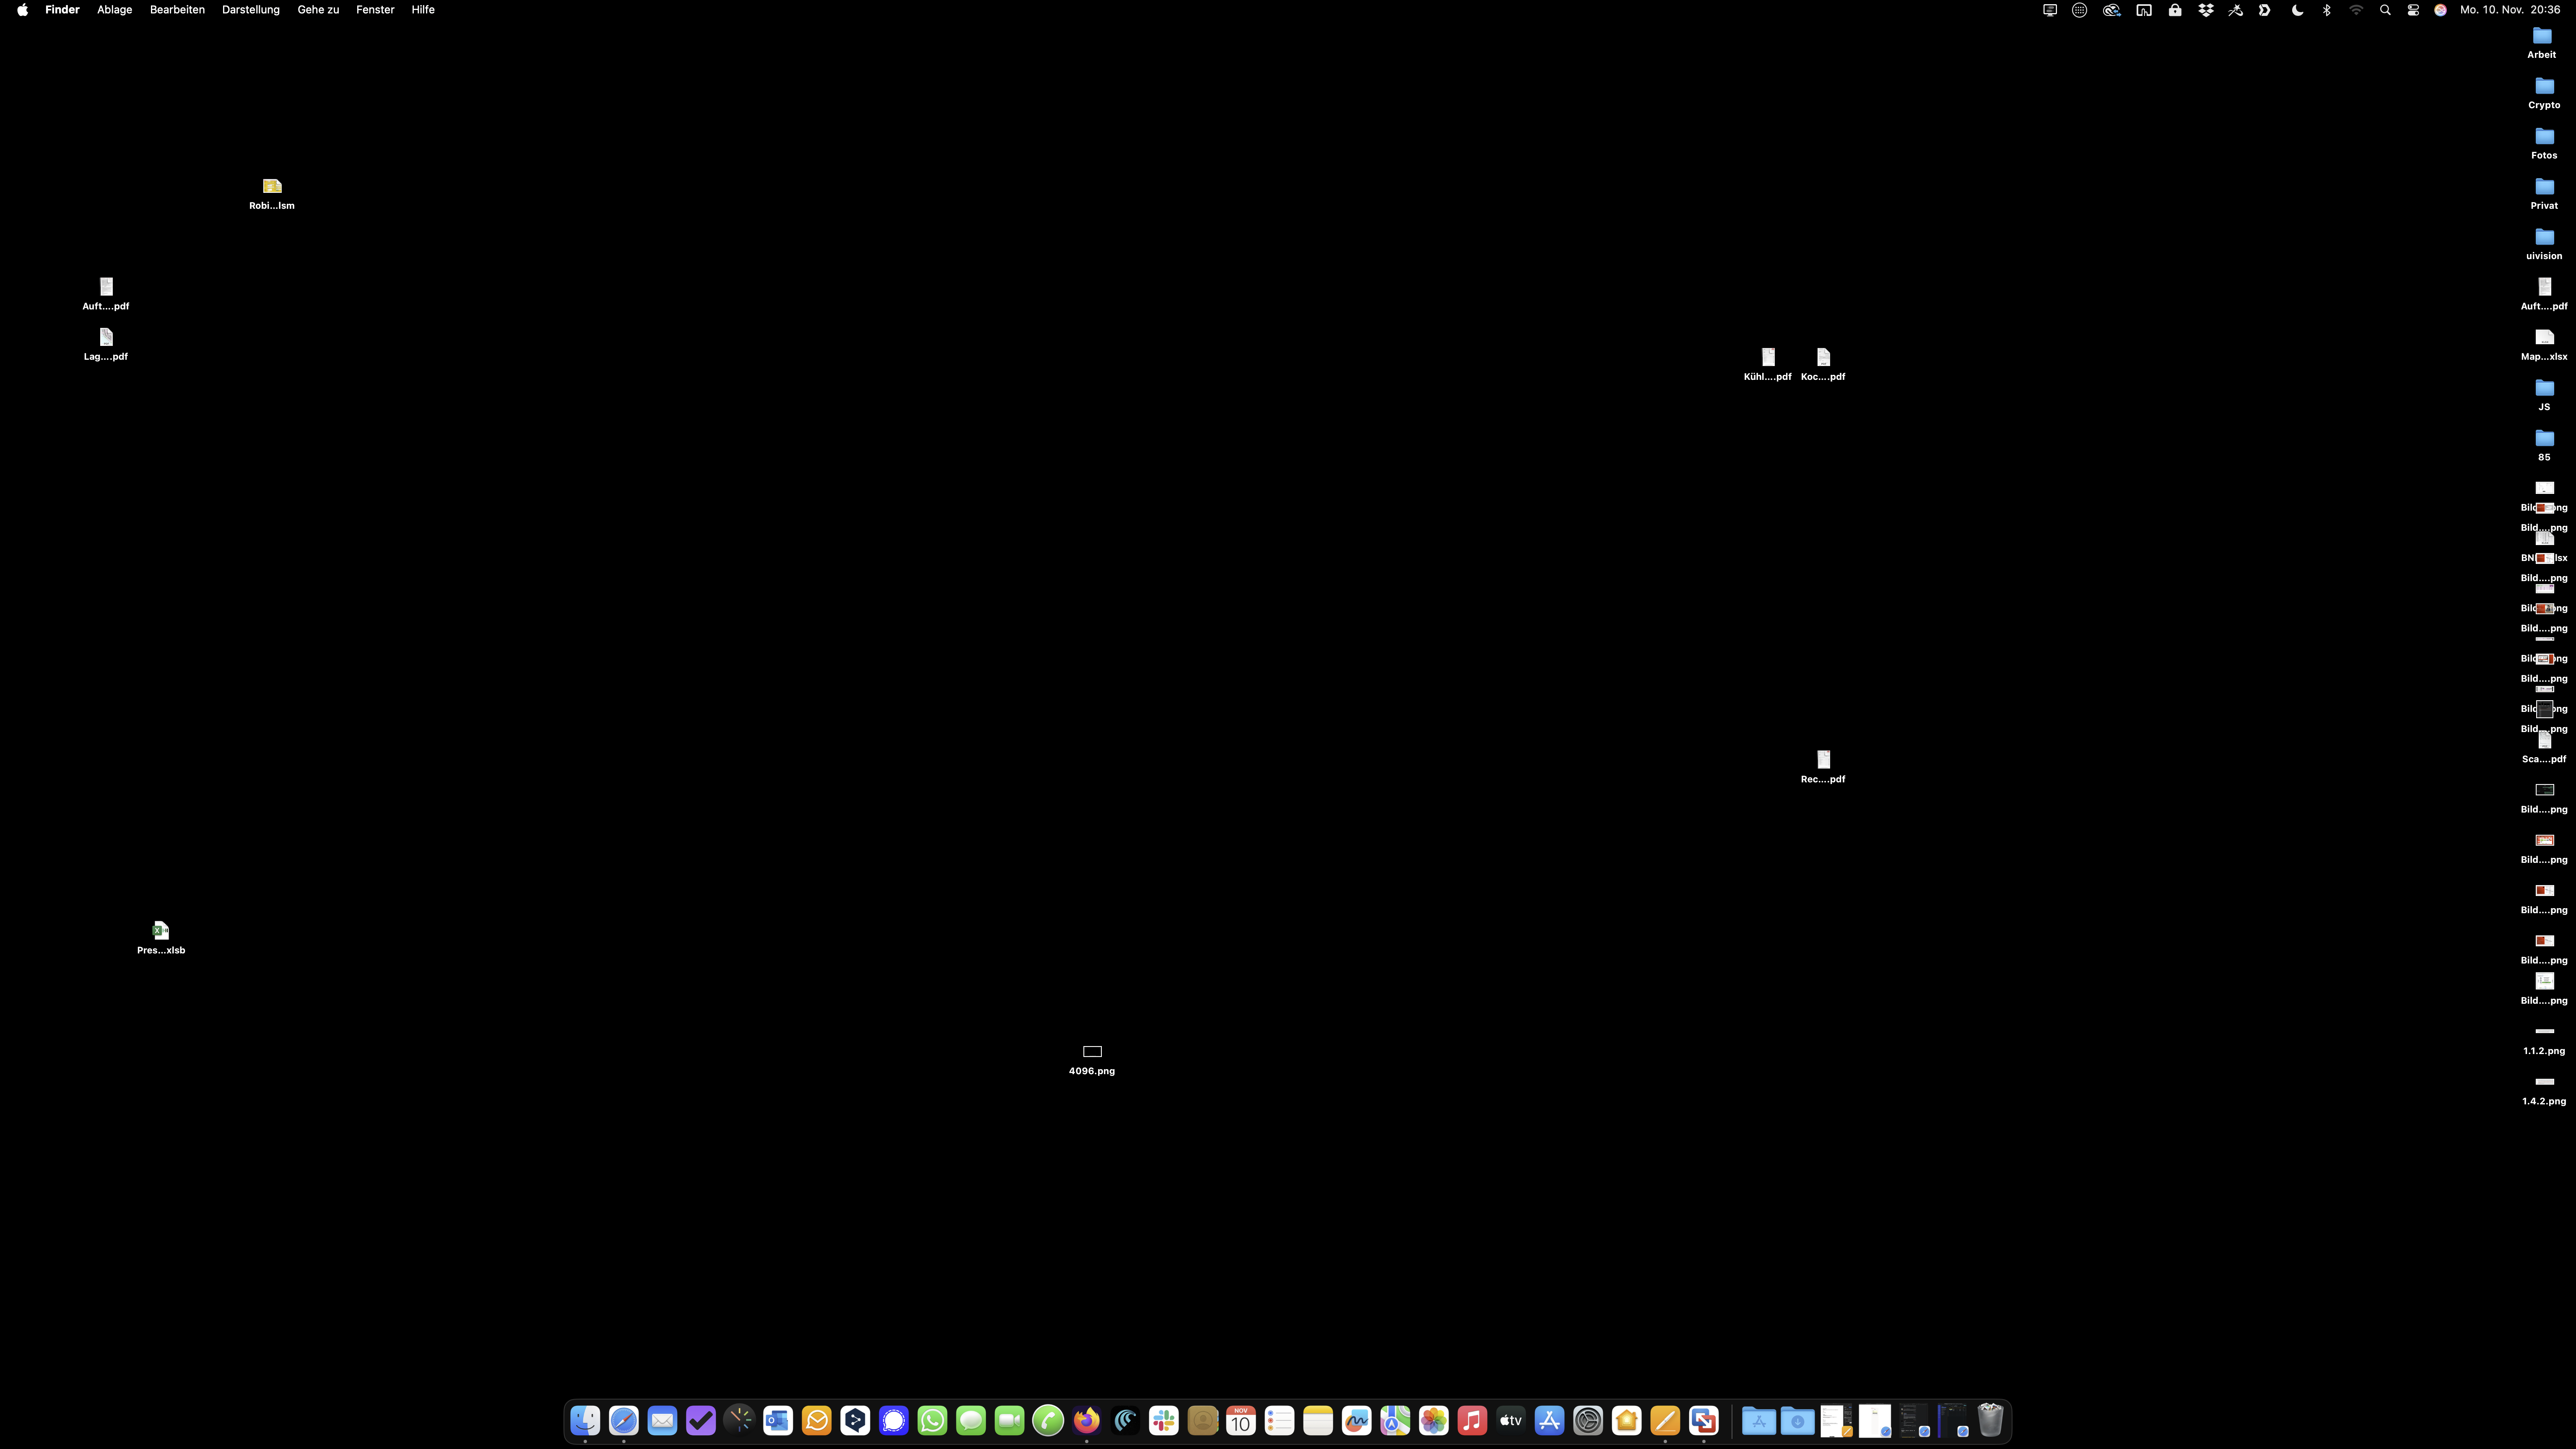The width and height of the screenshot is (2576, 1449).
Task: Launch the Signal messenger app
Action: click(x=894, y=1420)
